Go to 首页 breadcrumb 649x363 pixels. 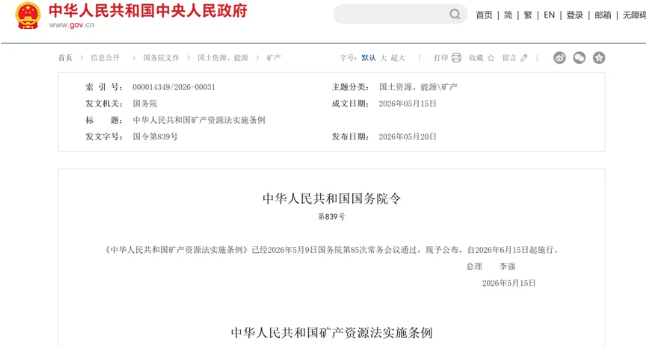coord(65,58)
